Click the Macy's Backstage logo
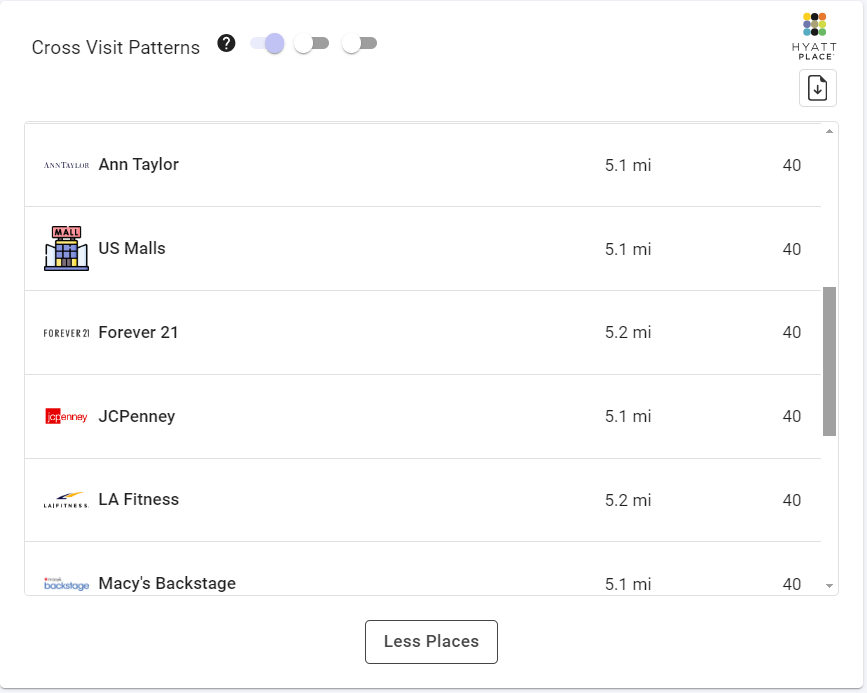This screenshot has width=867, height=693. pyautogui.click(x=67, y=584)
